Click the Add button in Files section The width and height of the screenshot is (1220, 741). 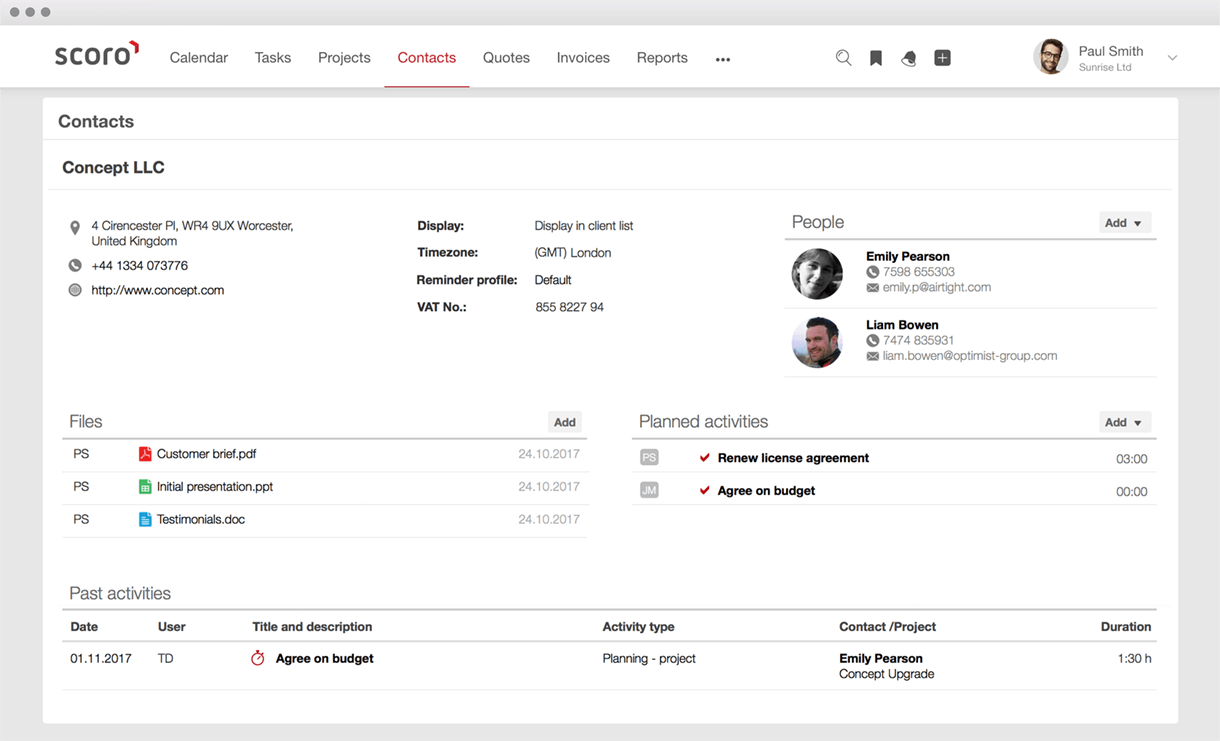pyautogui.click(x=565, y=422)
